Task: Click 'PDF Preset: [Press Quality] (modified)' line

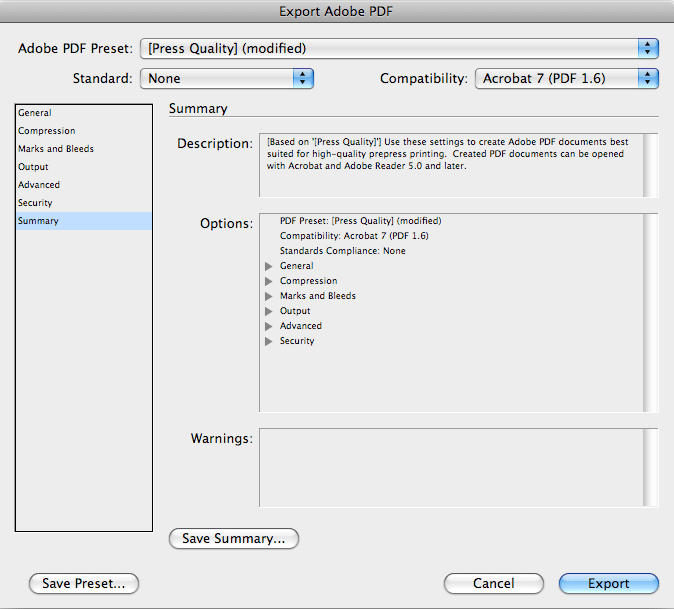Action: [361, 221]
